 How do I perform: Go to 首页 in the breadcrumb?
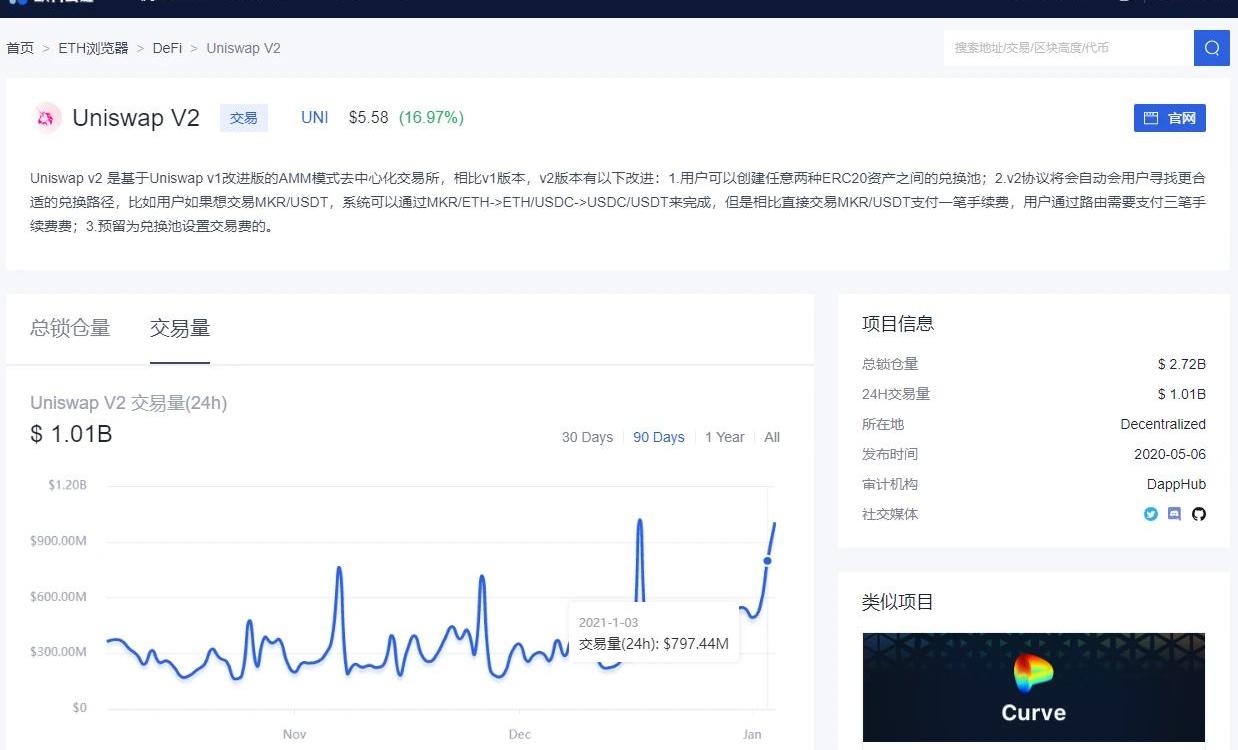click(x=20, y=48)
